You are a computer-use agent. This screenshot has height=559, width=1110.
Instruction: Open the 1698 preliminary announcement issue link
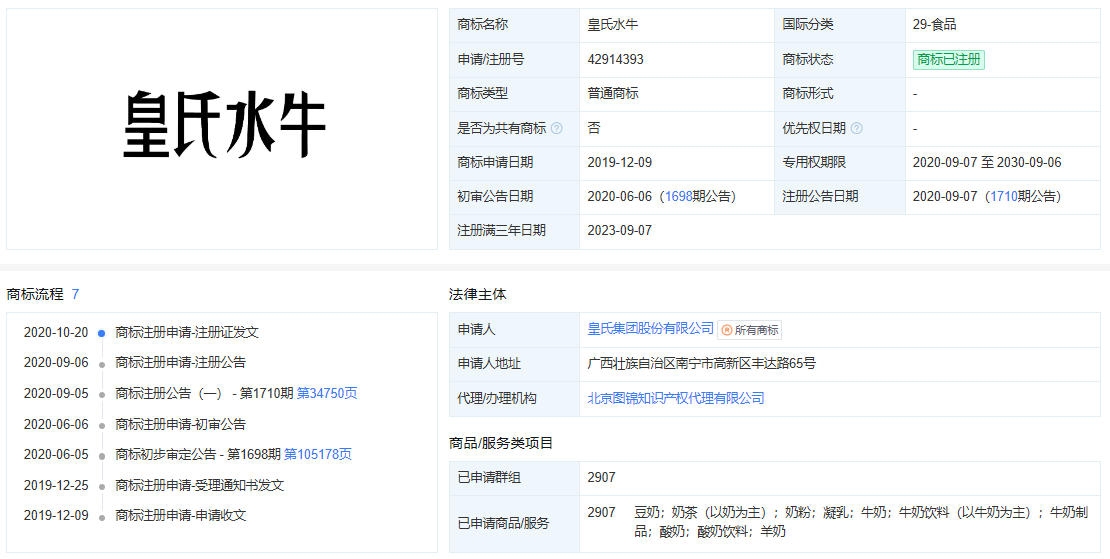[x=678, y=196]
